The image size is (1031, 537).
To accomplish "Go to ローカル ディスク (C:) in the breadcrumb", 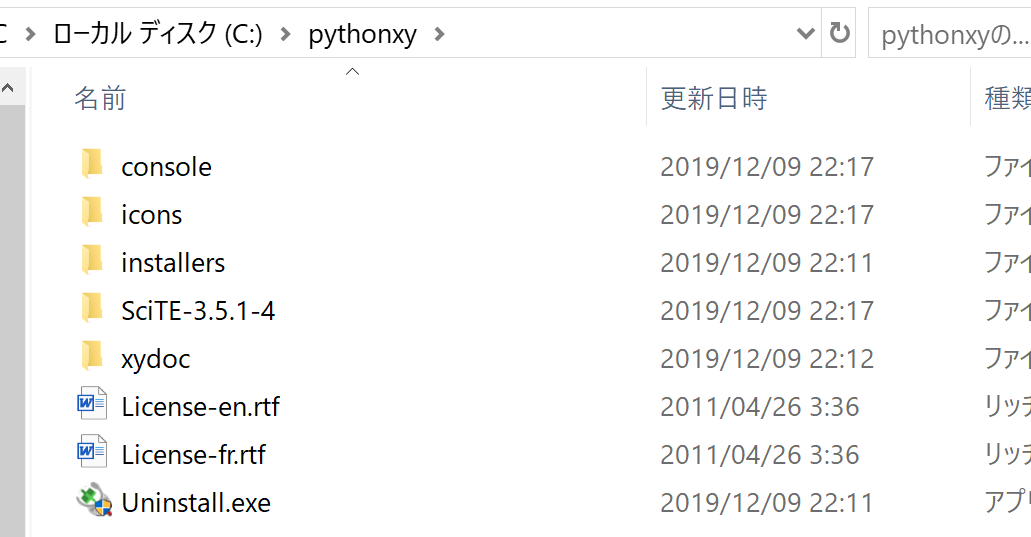I will tap(158, 34).
